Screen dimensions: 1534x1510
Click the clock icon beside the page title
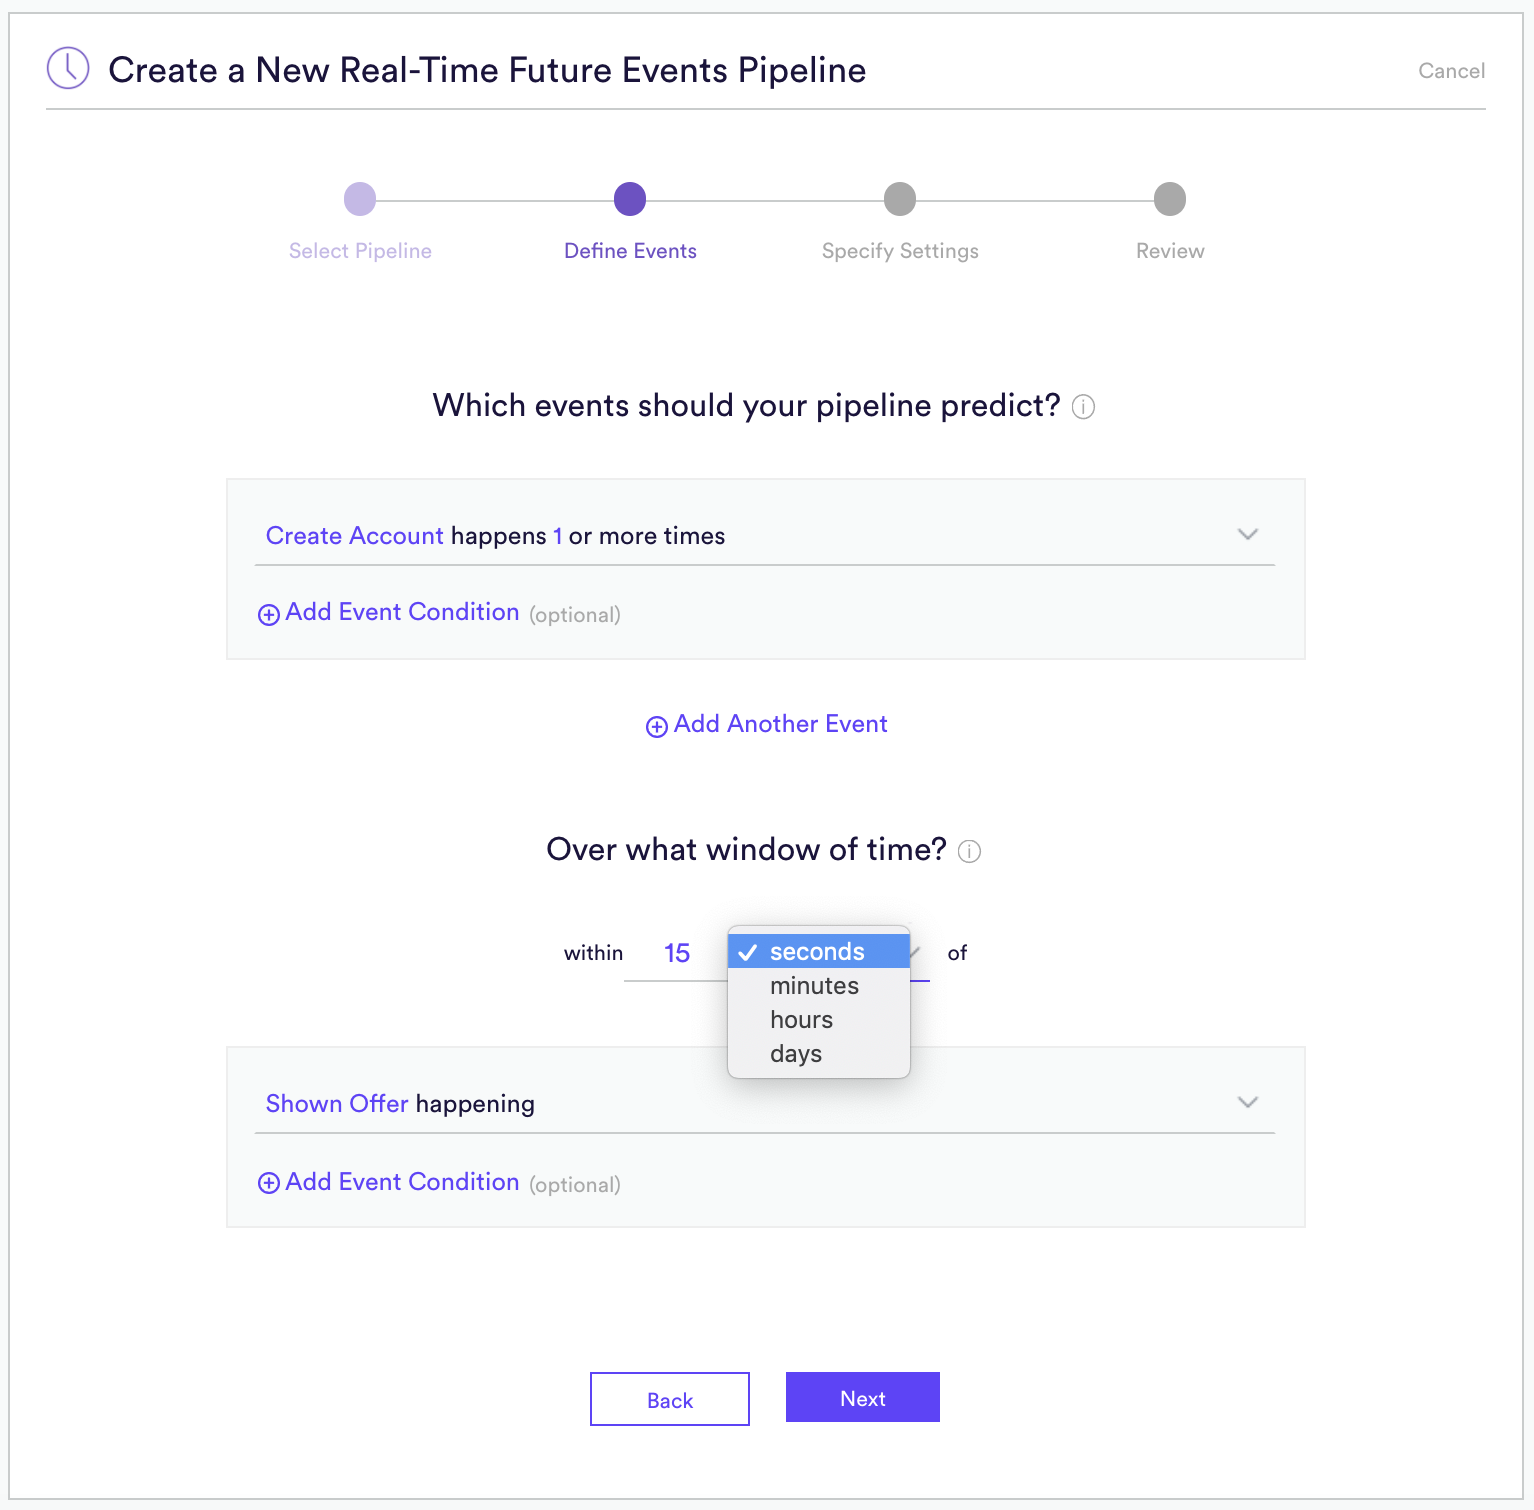coord(68,68)
